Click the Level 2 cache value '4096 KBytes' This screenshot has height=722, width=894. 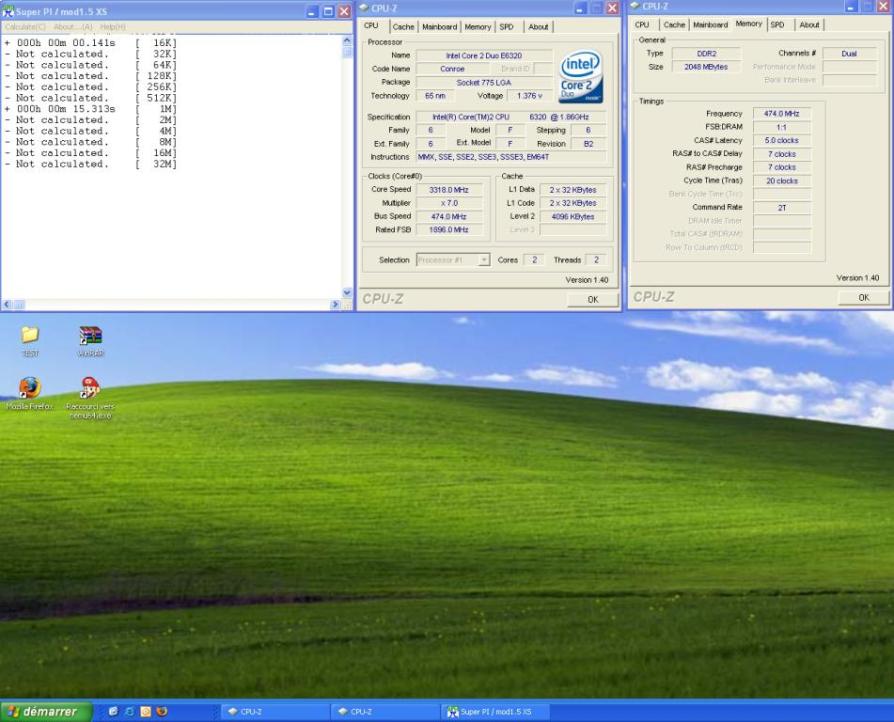pyautogui.click(x=572, y=217)
